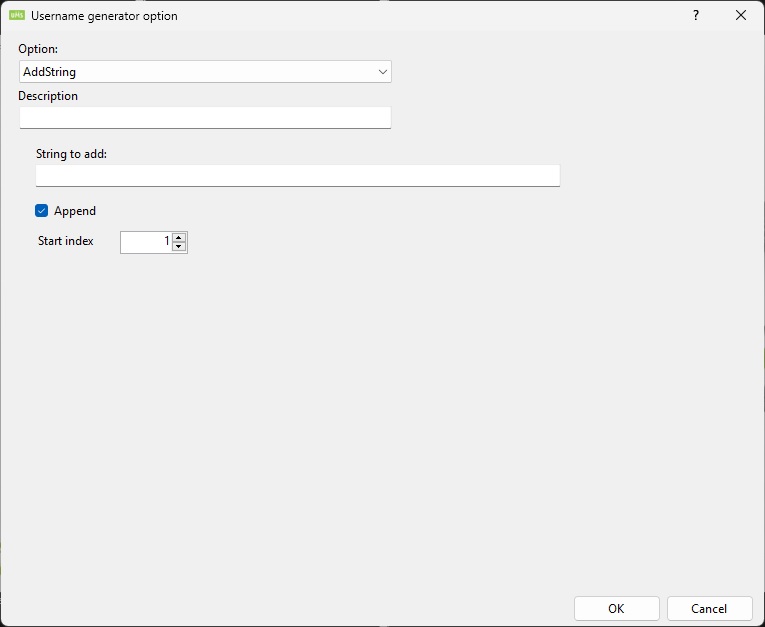Viewport: 765px width, 627px height.
Task: Decrease Start index with down arrow
Action: click(x=179, y=247)
